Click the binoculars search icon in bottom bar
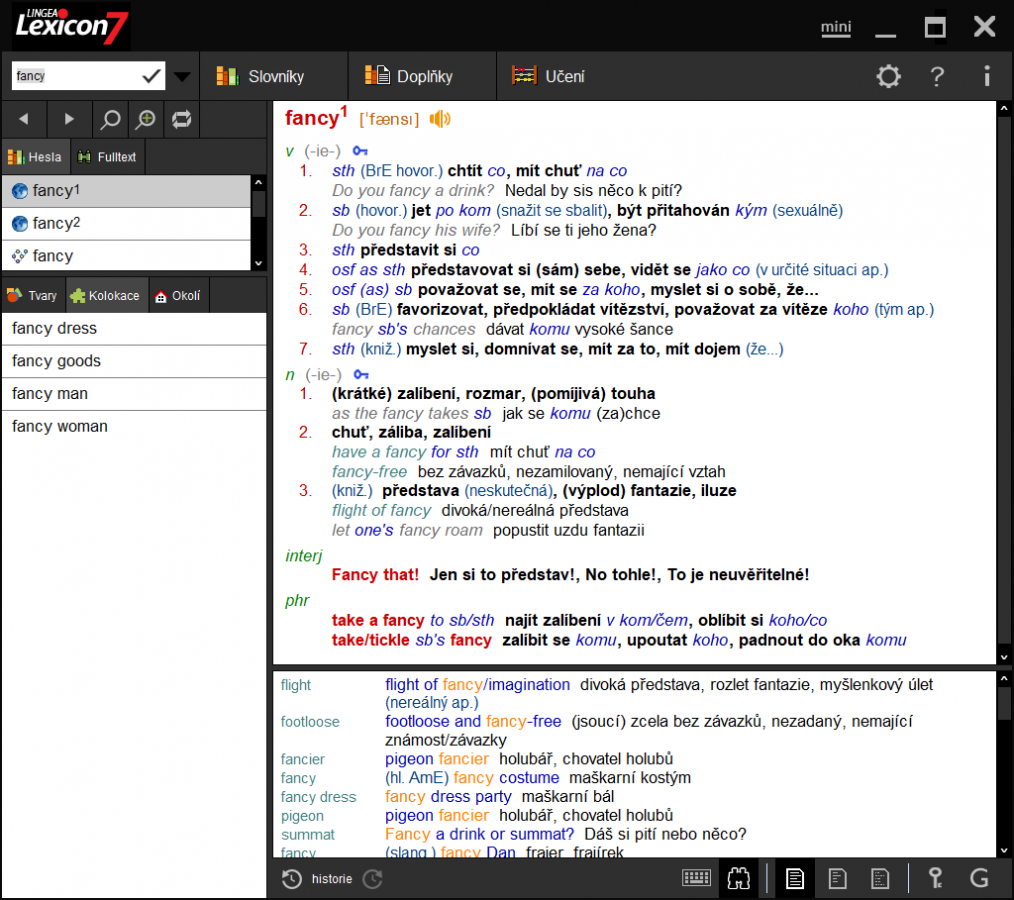Screen dimensions: 1014x900 pyautogui.click(x=740, y=878)
